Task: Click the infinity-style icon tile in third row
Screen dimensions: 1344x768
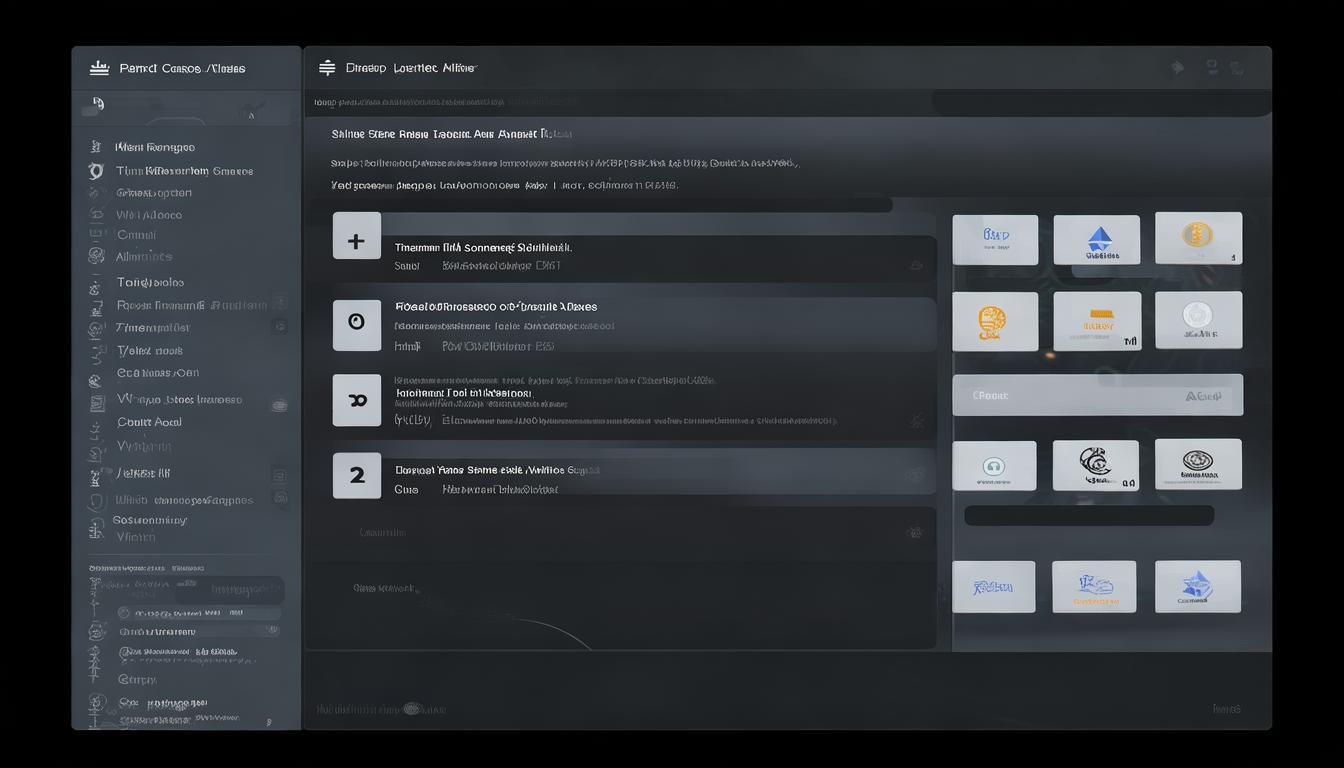Action: pos(356,400)
